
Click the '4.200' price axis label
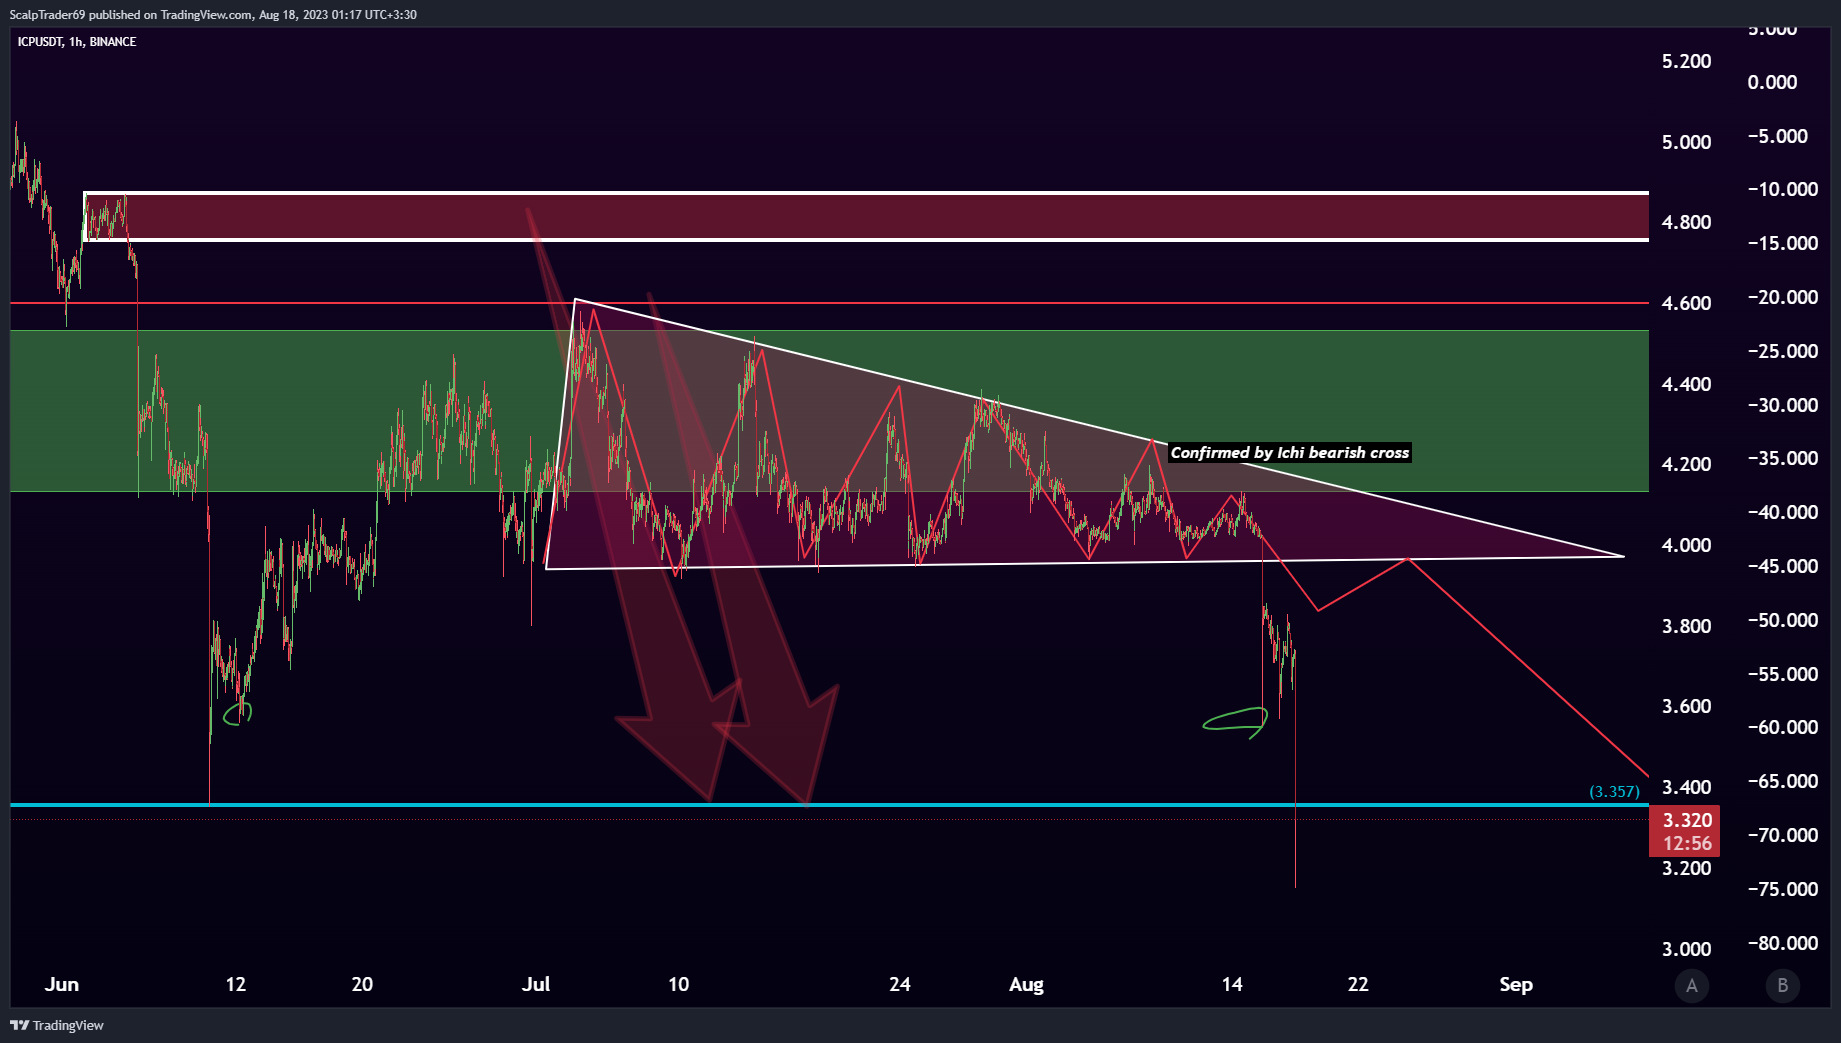tap(1686, 464)
